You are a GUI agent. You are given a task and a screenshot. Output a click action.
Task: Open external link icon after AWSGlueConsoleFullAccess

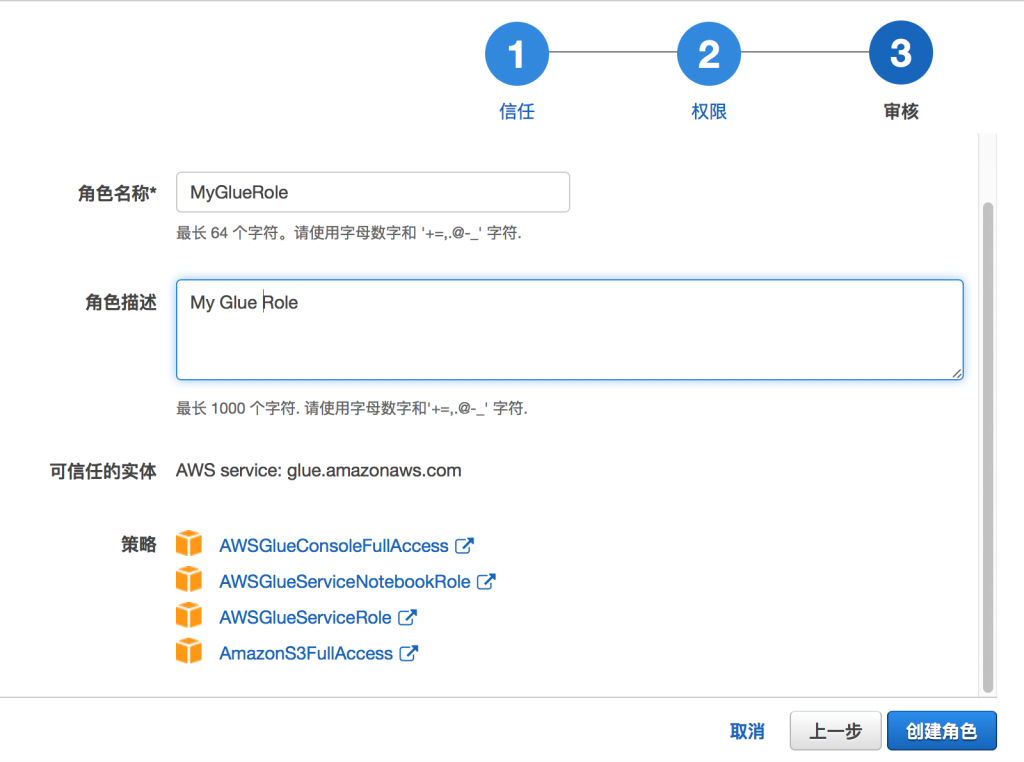click(464, 545)
